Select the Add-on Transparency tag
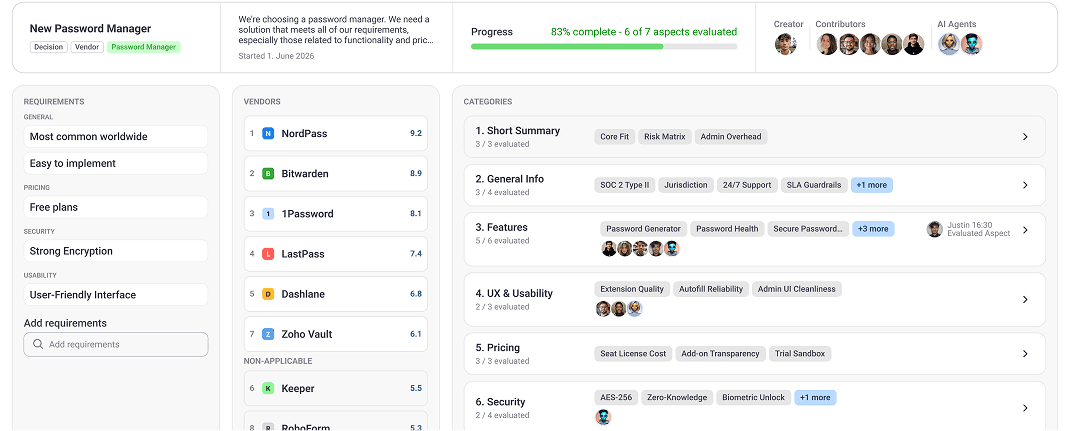Screen dimensions: 1070x431 point(721,354)
